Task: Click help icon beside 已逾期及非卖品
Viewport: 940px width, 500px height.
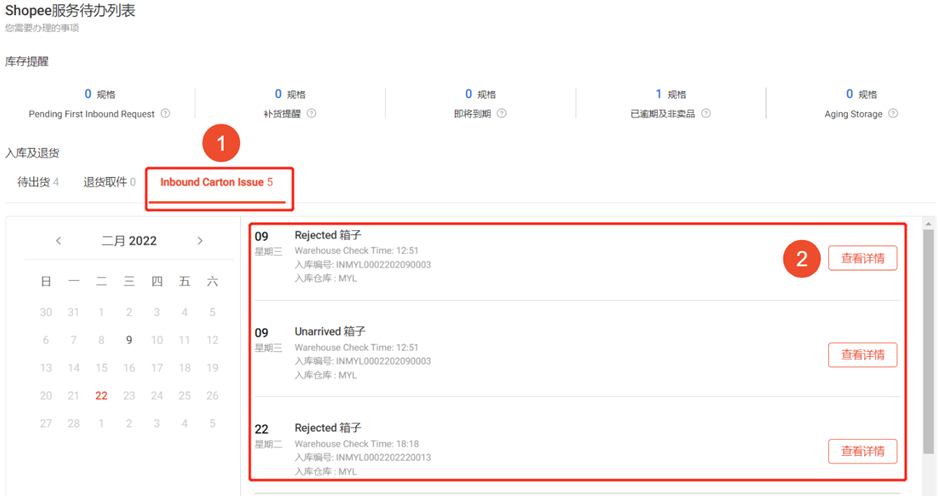Action: point(706,113)
